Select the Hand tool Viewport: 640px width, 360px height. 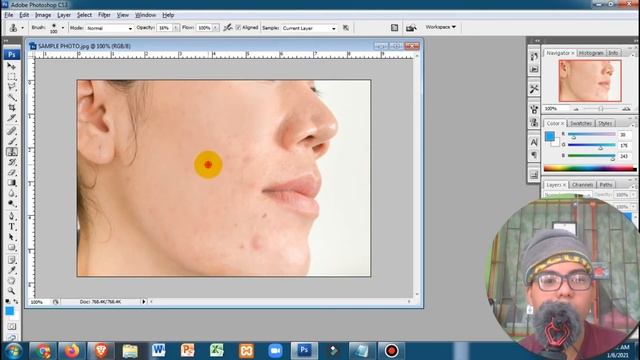(x=11, y=281)
